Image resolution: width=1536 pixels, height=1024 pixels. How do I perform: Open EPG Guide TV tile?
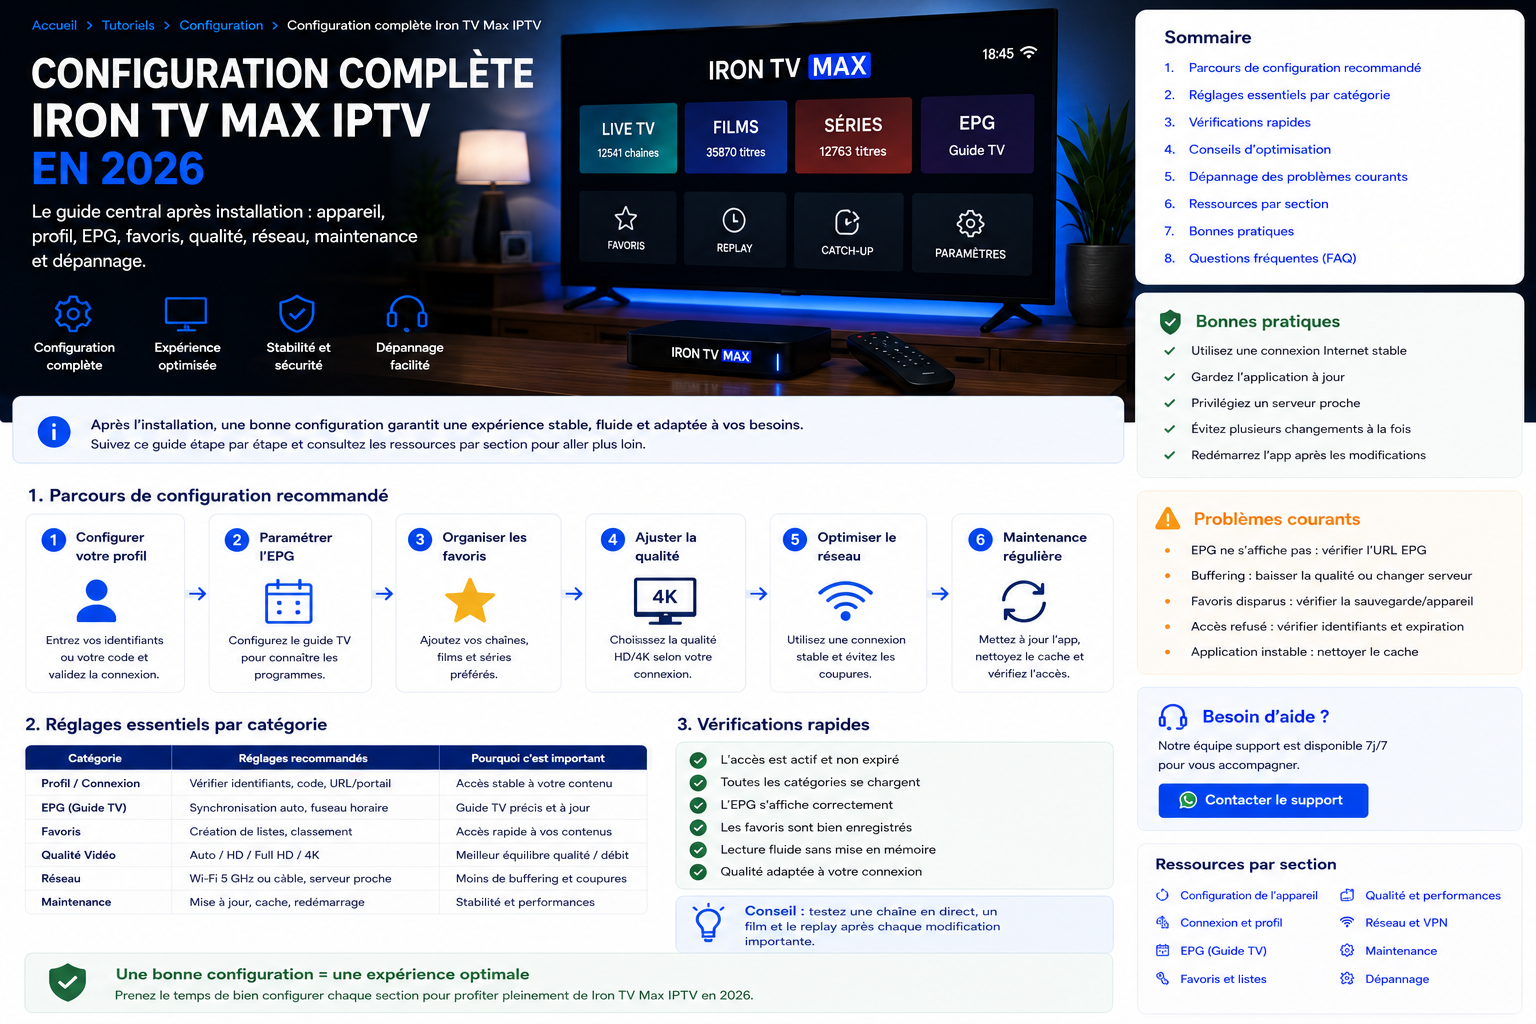point(977,135)
